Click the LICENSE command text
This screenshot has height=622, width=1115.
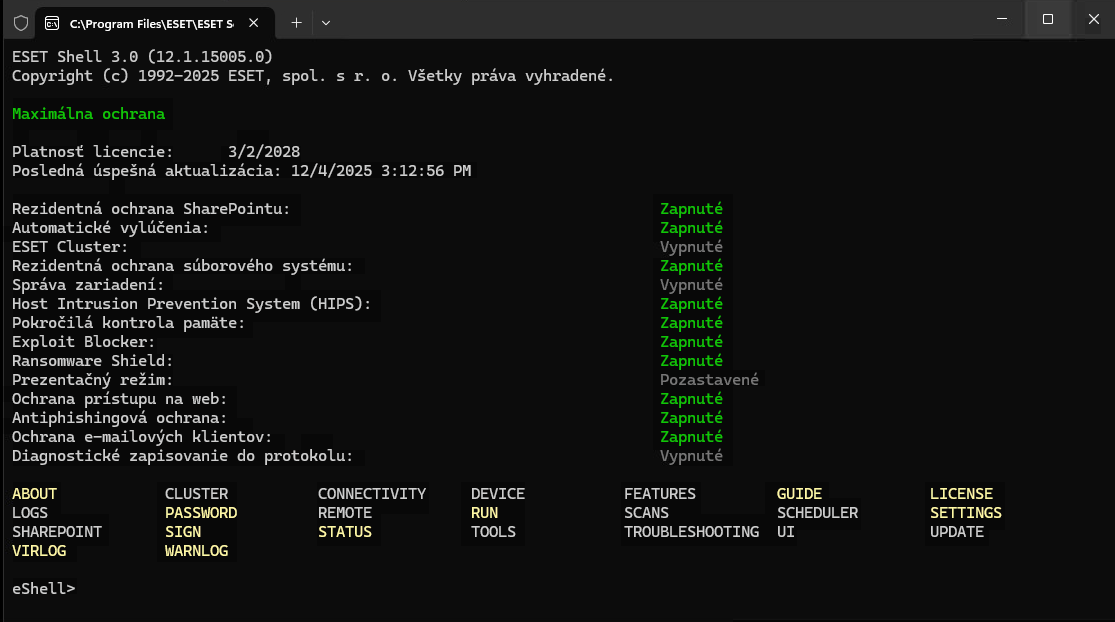[961, 494]
